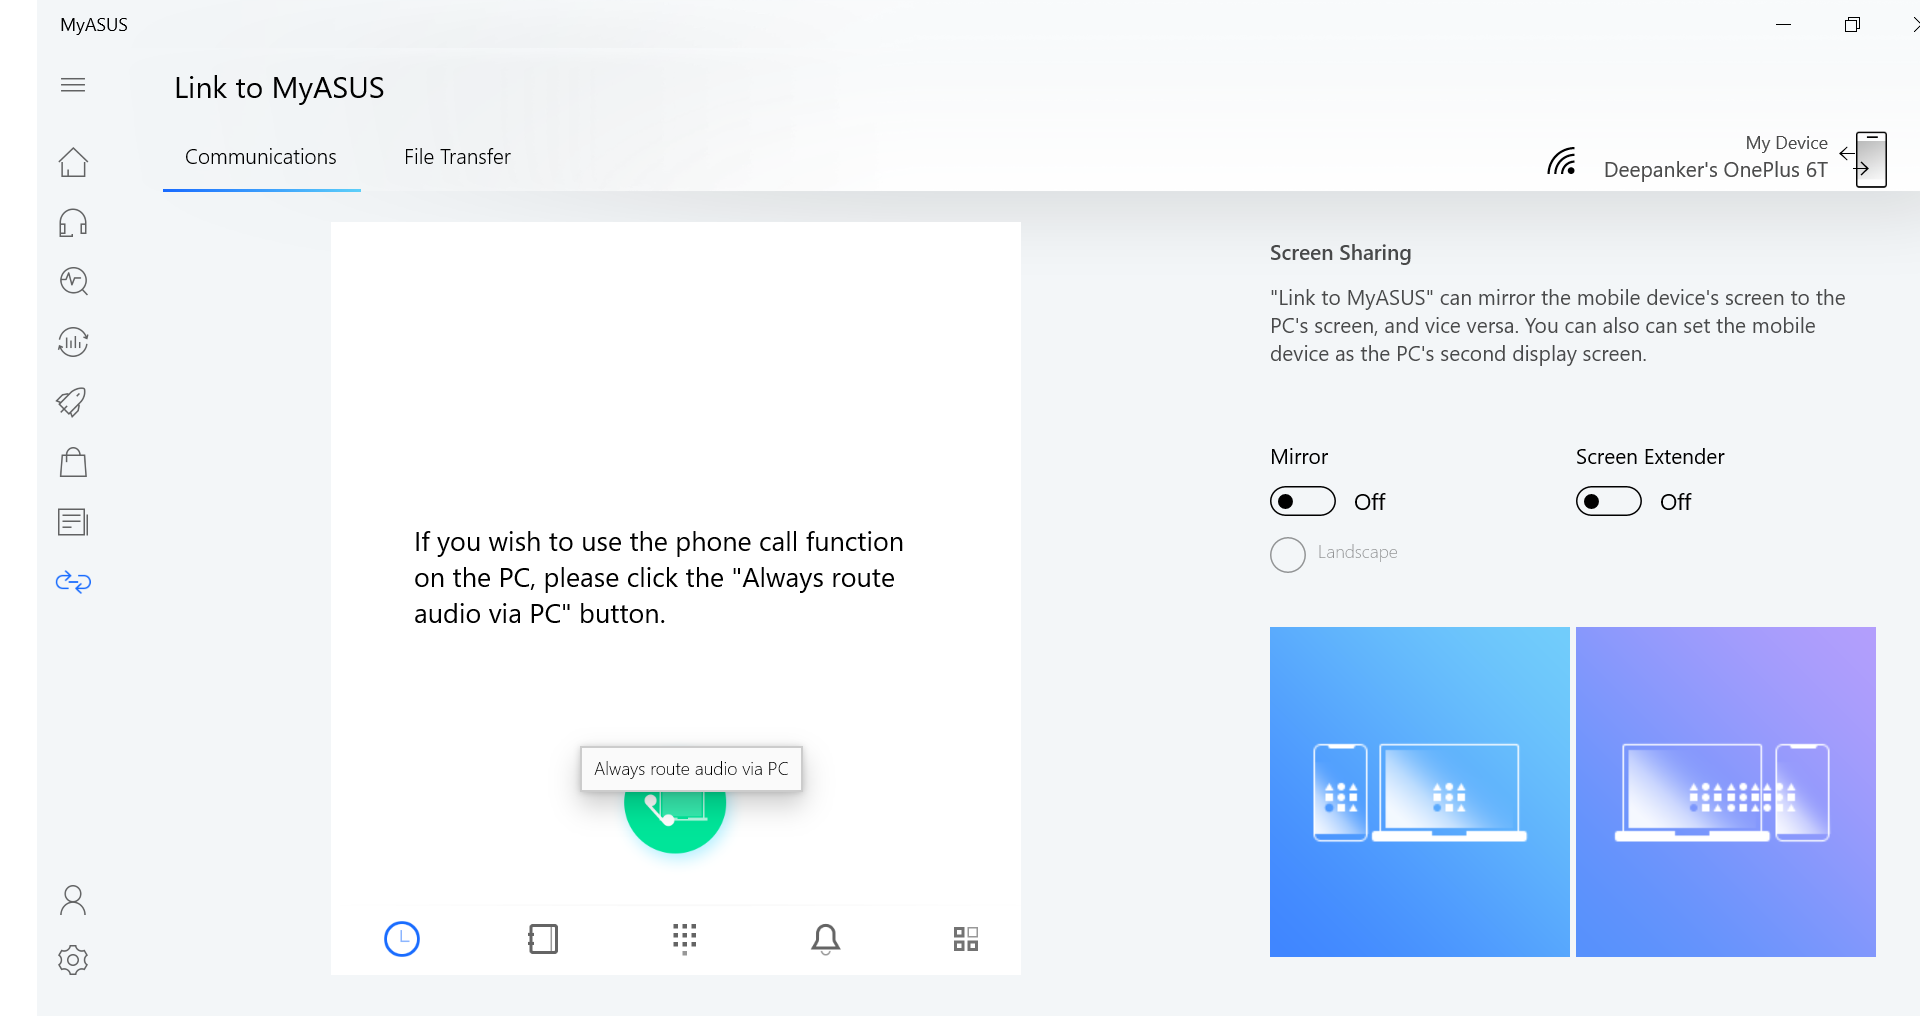Minimize the MyASUS window
This screenshot has width=1920, height=1016.
point(1783,25)
